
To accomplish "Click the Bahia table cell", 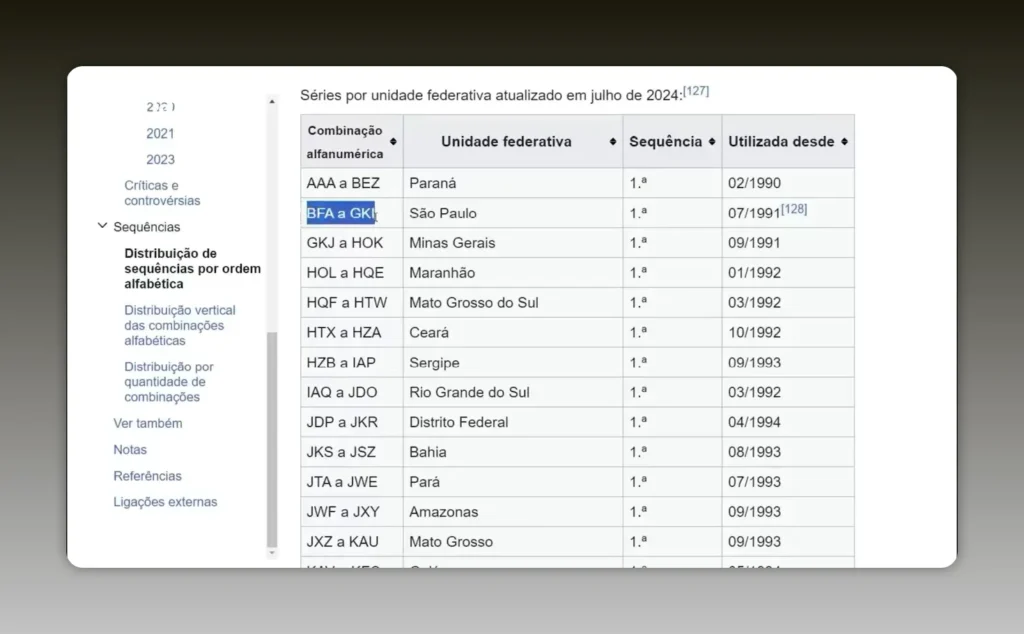I will coord(513,452).
